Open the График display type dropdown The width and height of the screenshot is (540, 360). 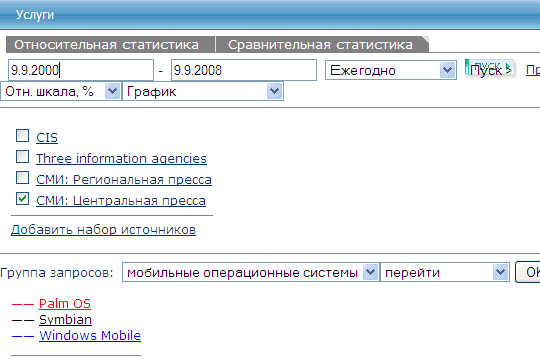pos(203,92)
